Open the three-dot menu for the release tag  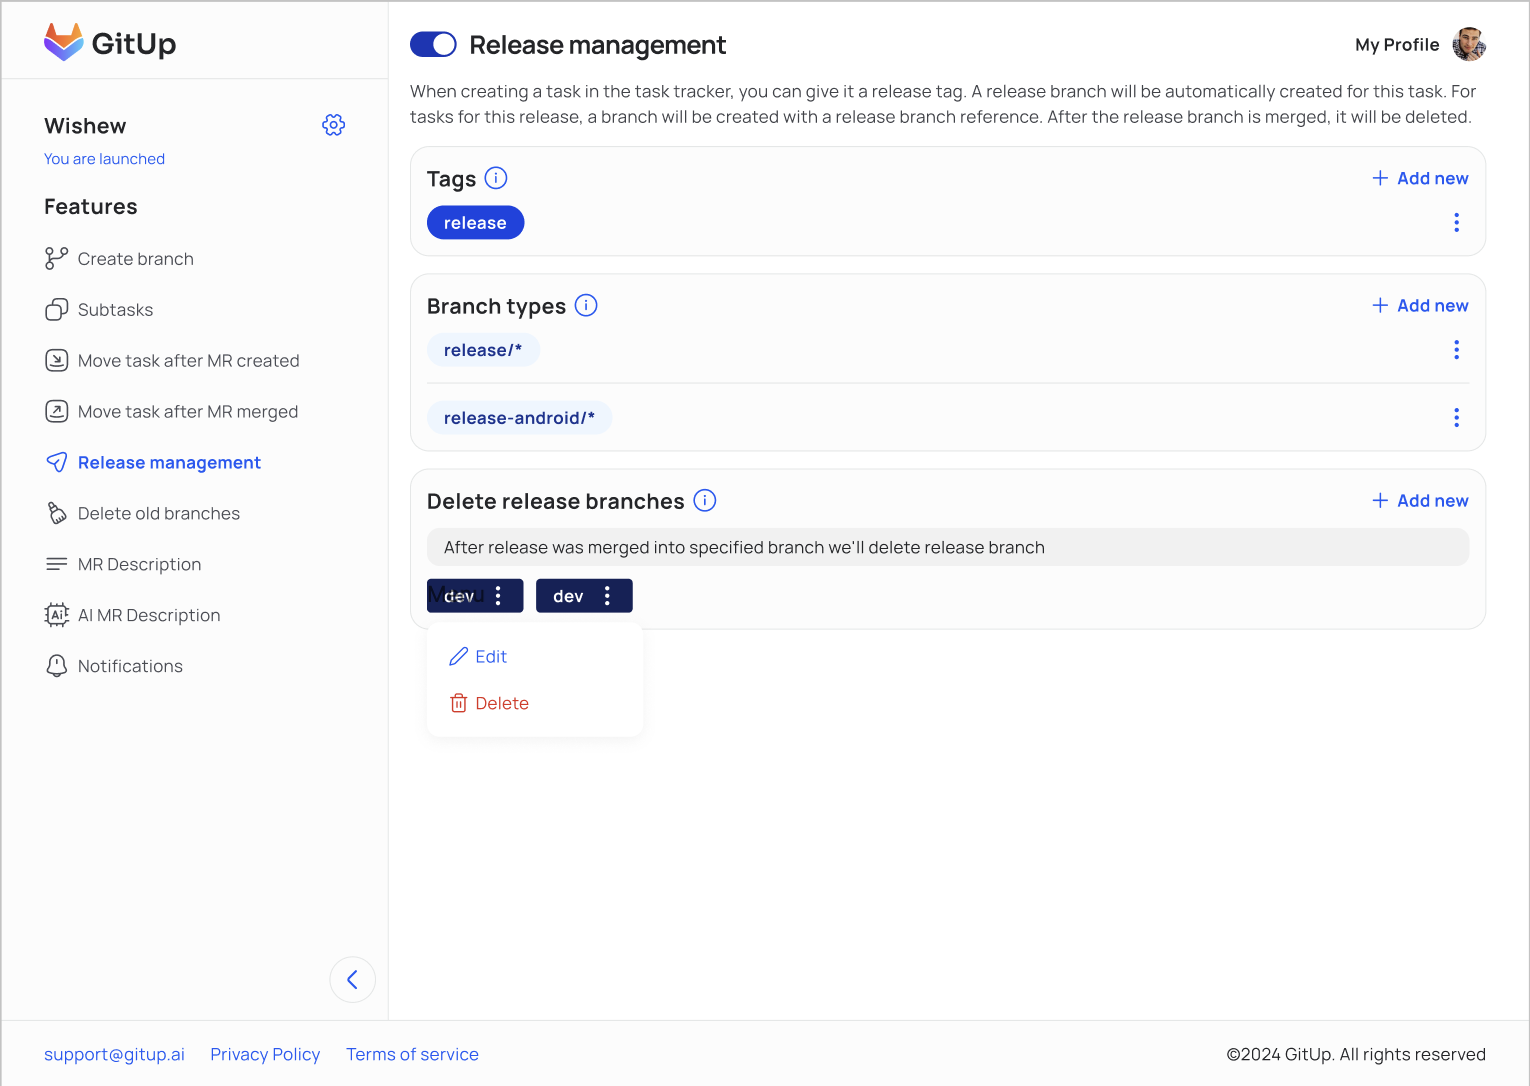1457,222
